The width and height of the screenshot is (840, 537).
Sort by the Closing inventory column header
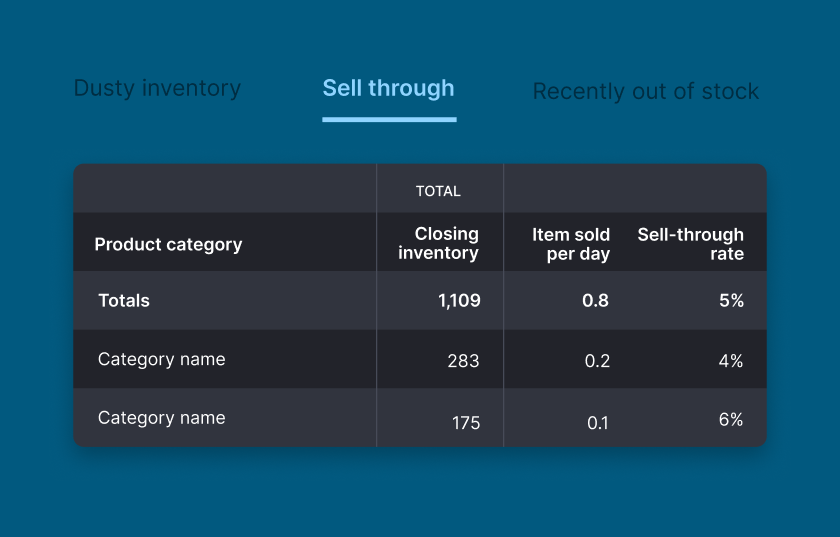pos(439,243)
